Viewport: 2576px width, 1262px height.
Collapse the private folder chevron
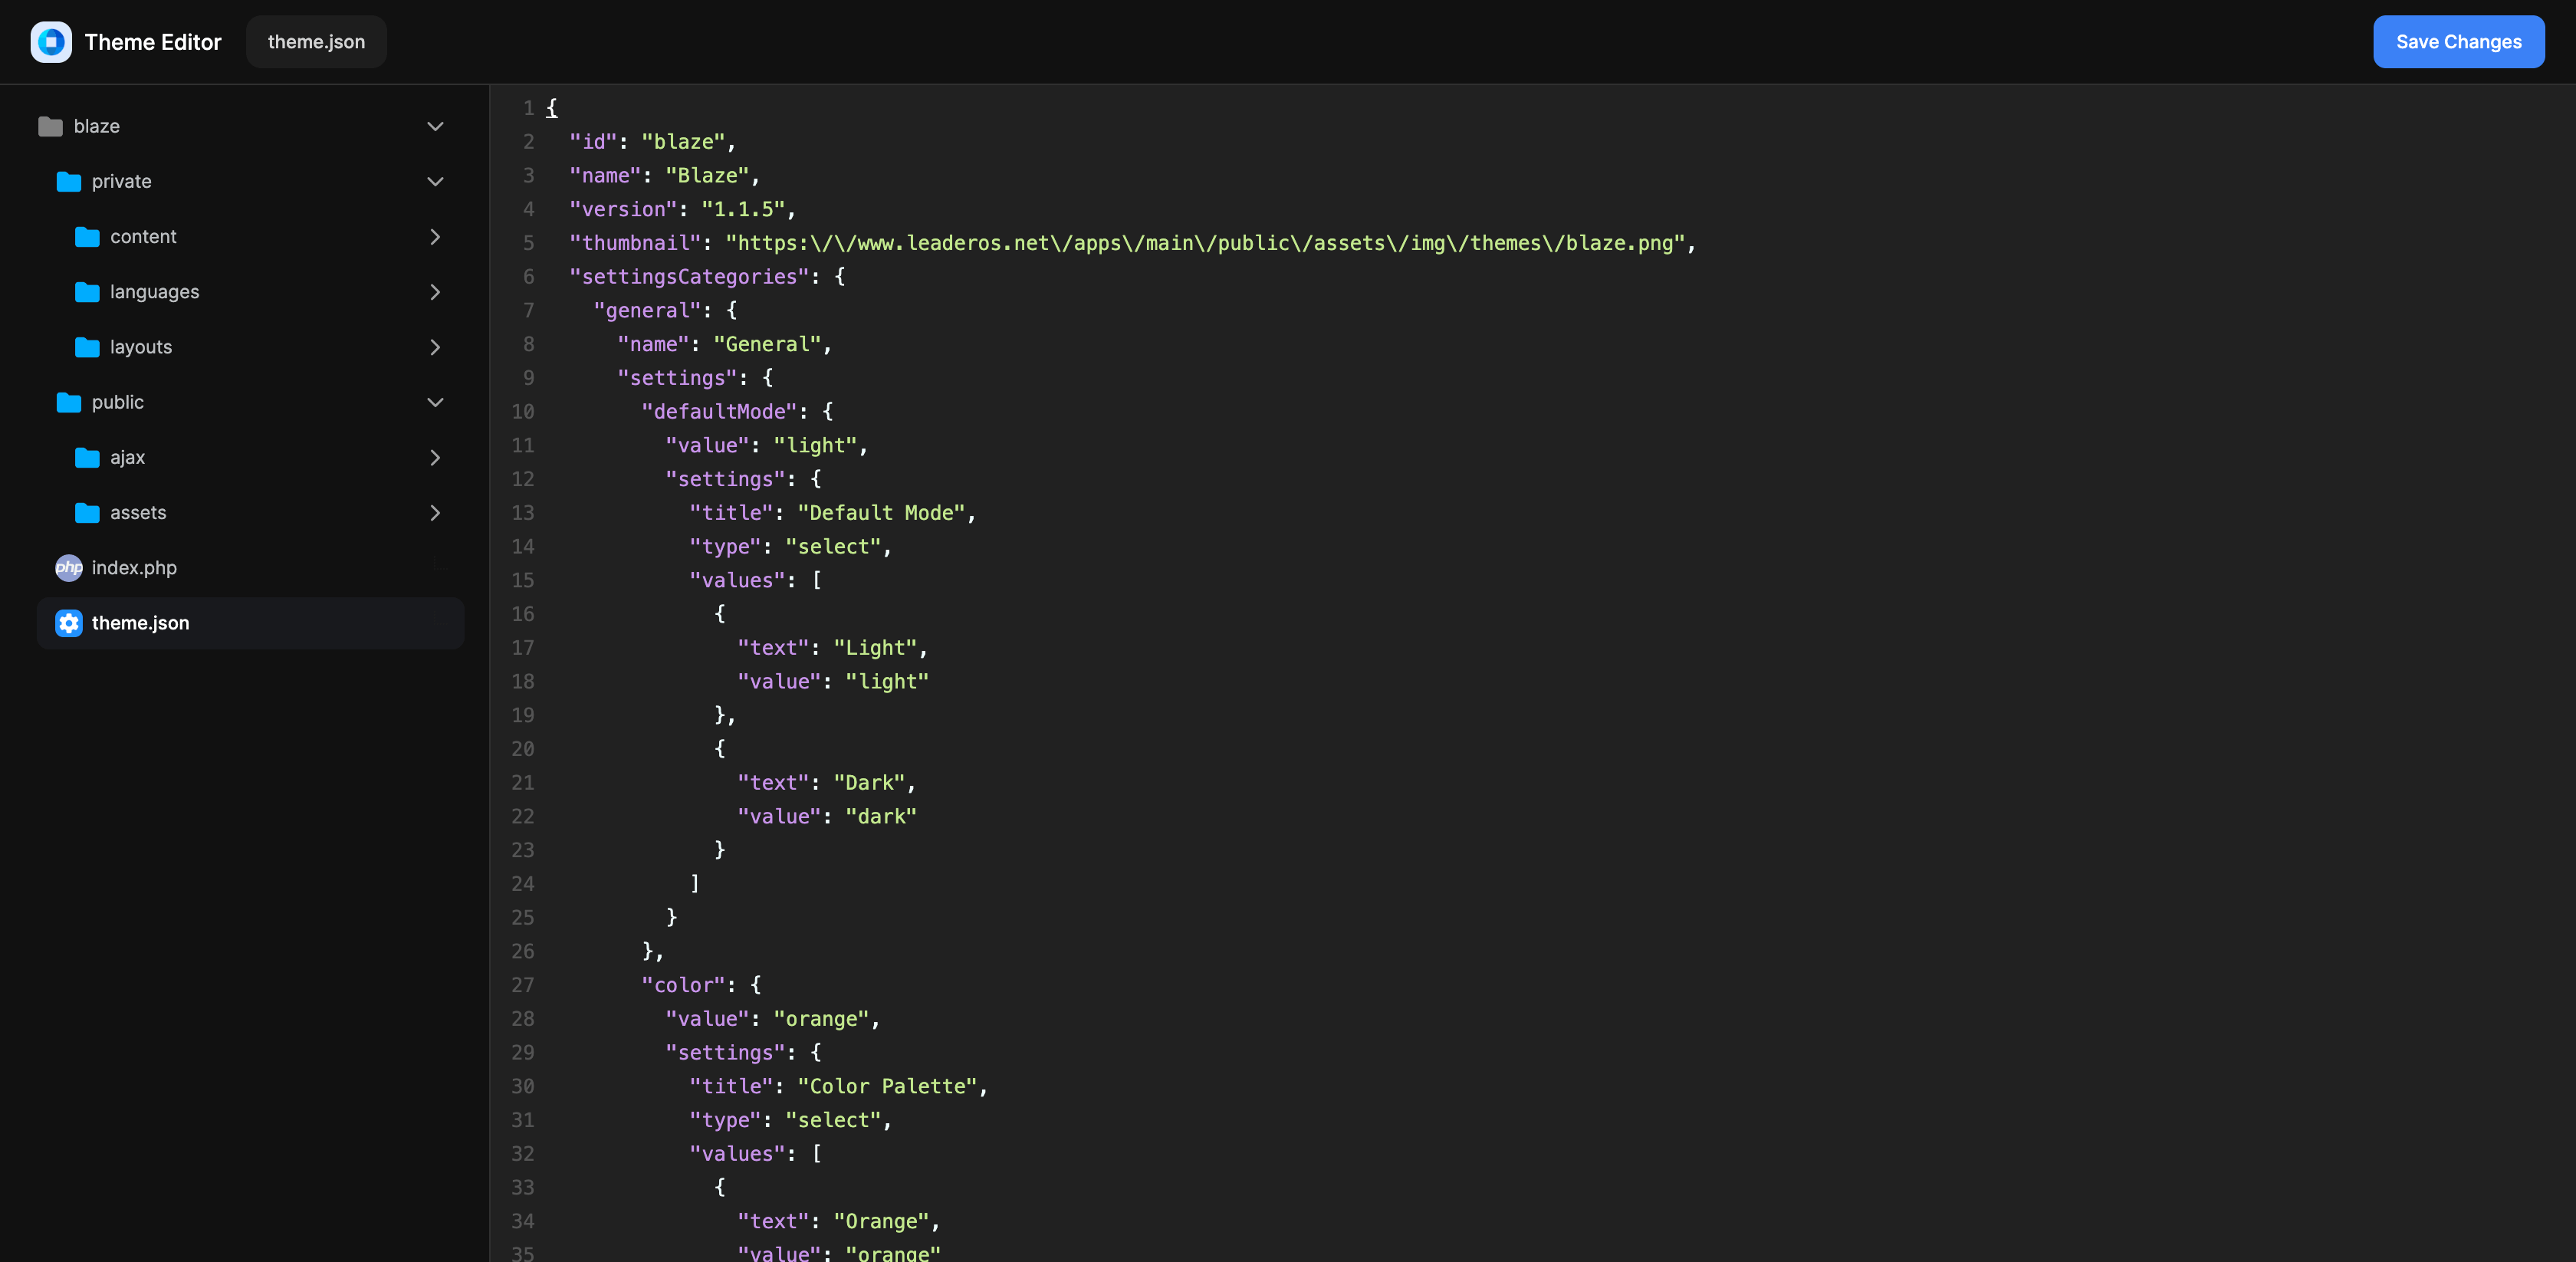435,182
